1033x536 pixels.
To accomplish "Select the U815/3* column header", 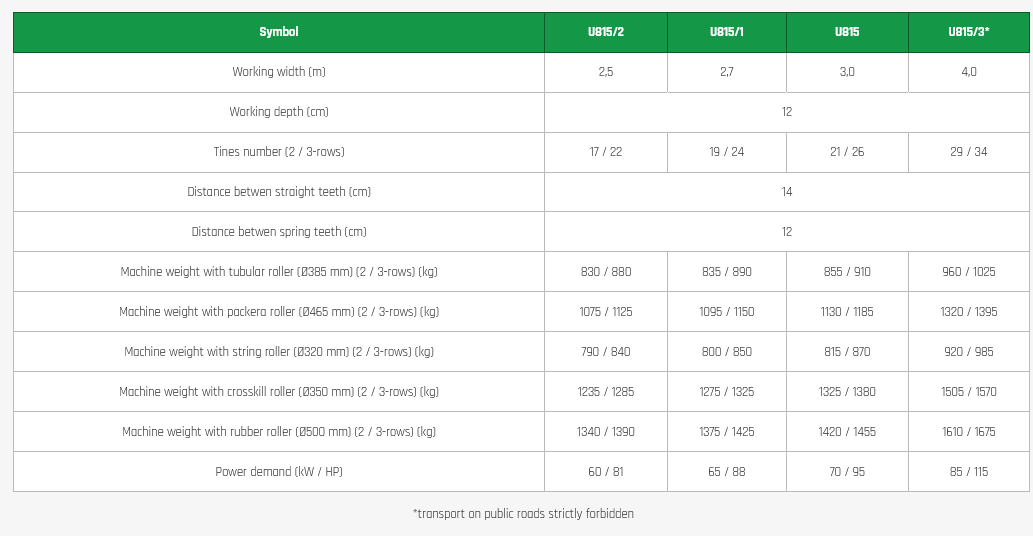I will (x=969, y=32).
